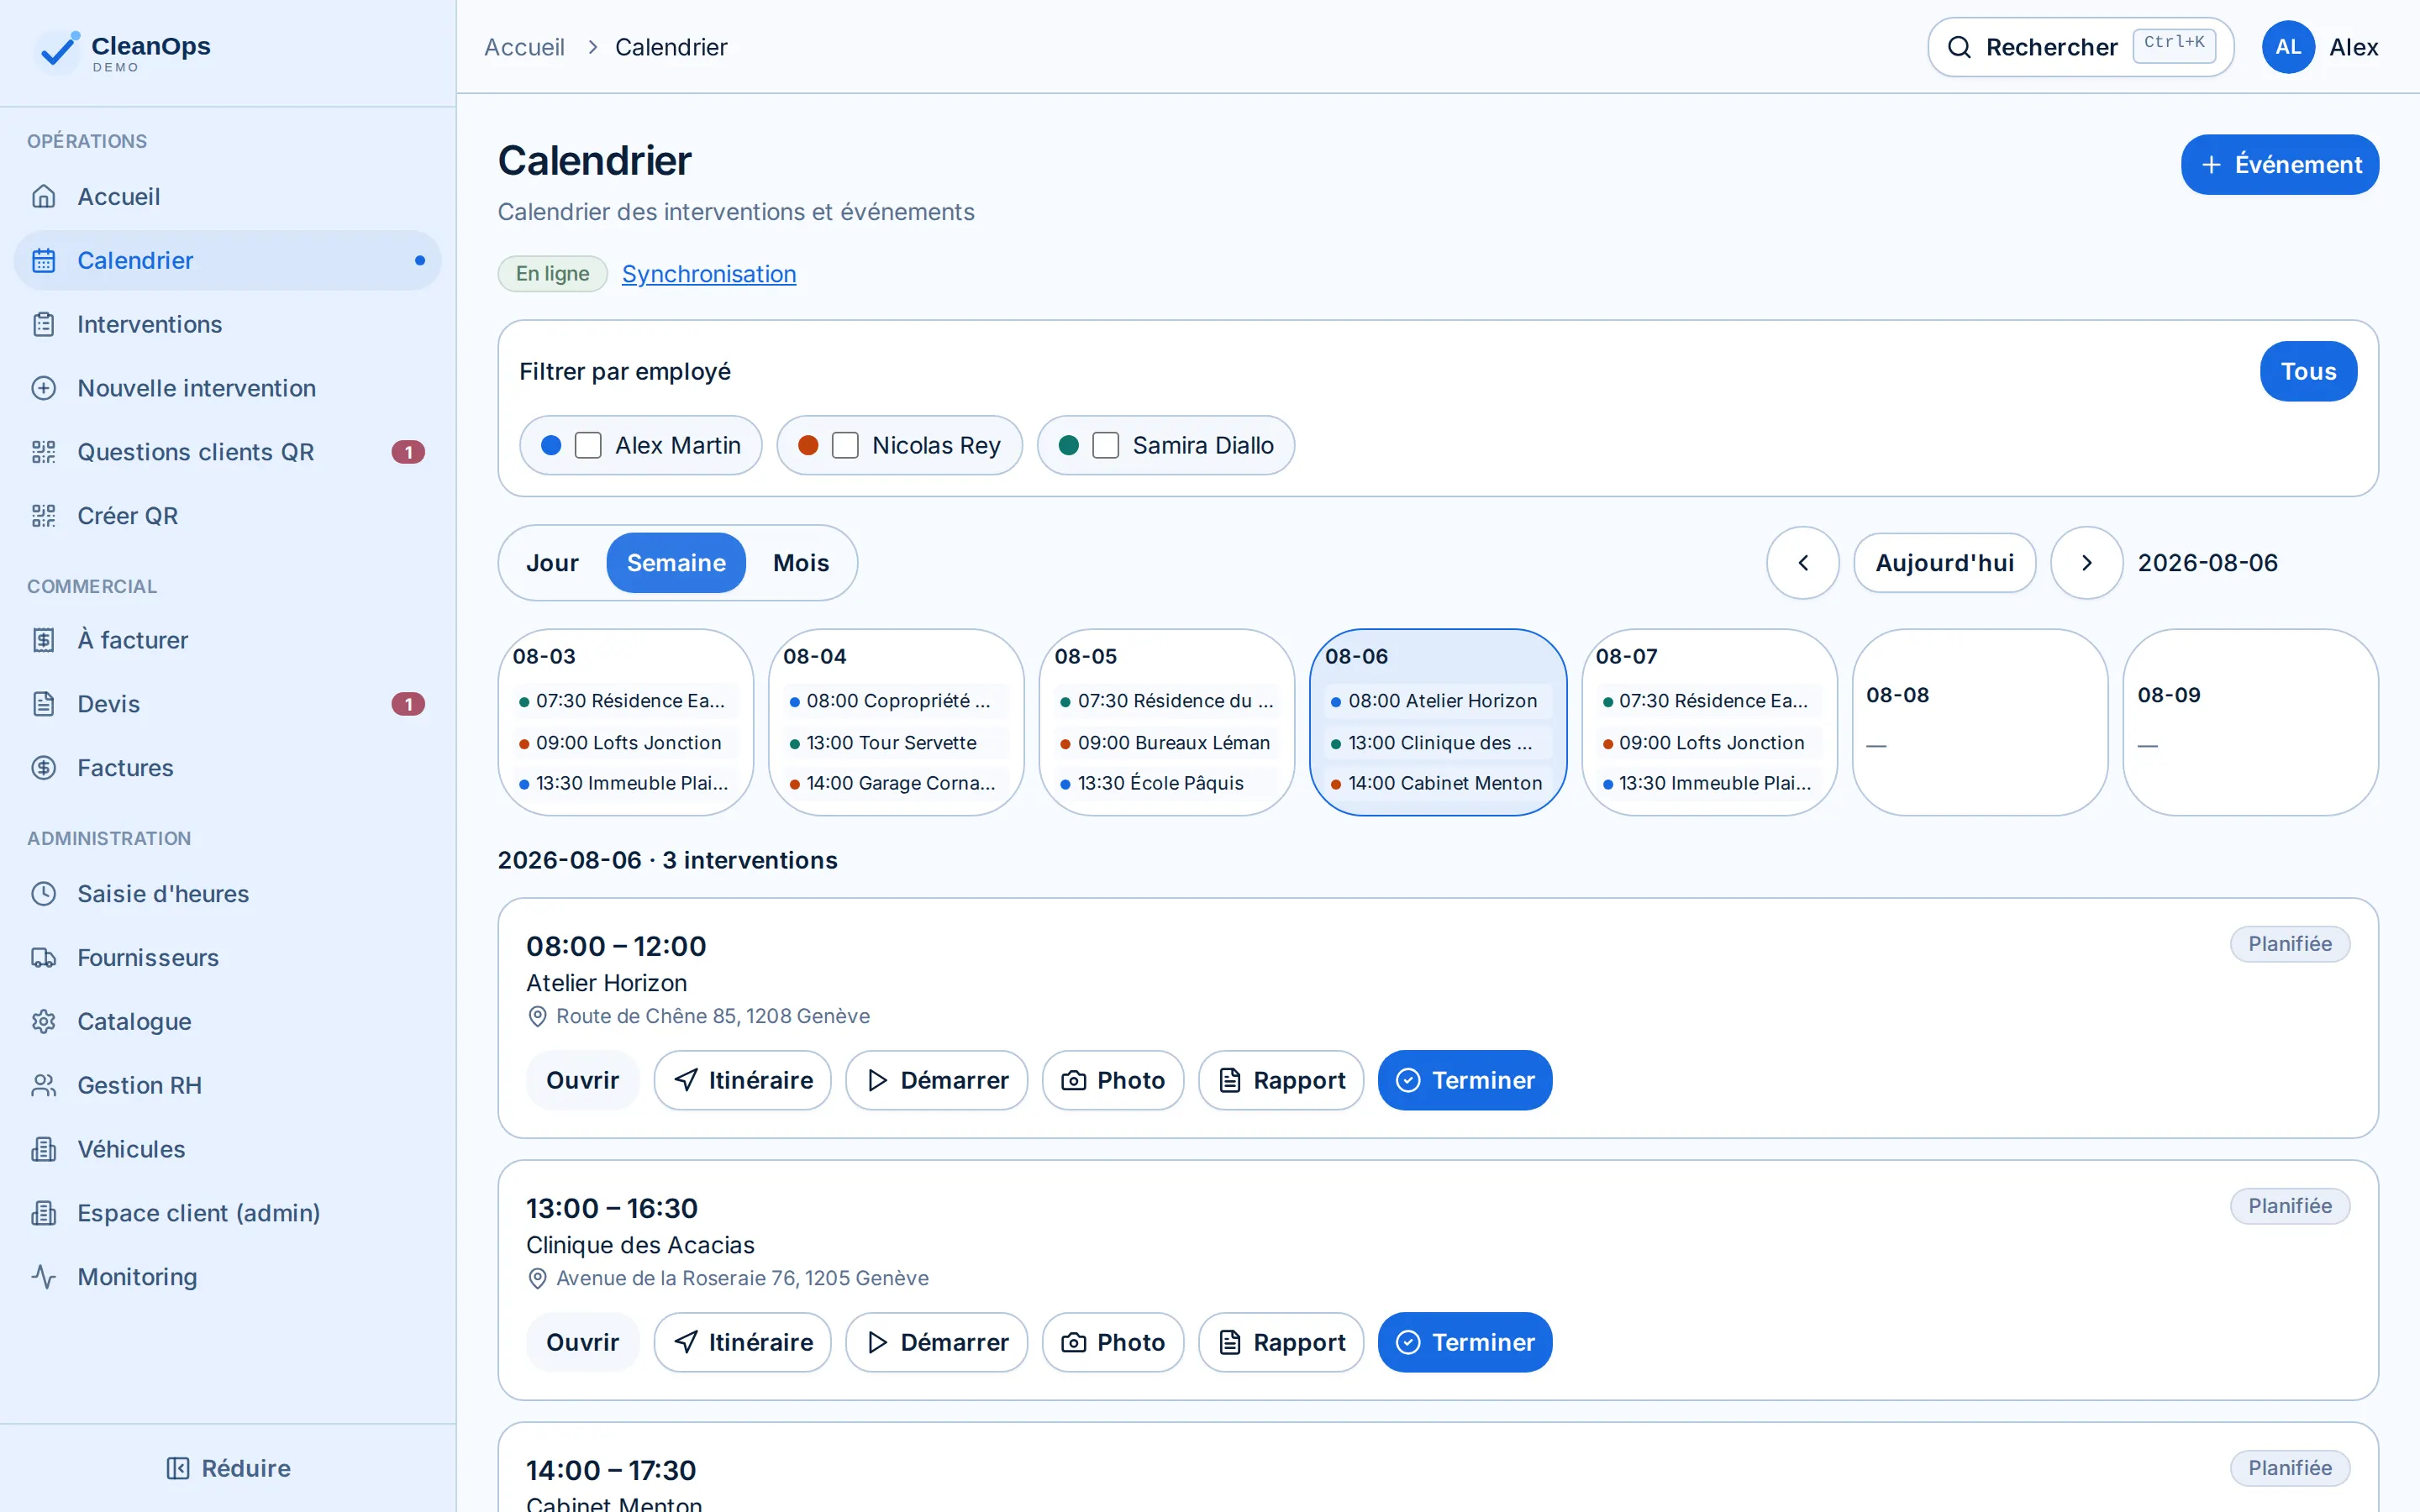Click Photo for Clinique des Acacias
The height and width of the screenshot is (1512, 2420).
point(1113,1343)
